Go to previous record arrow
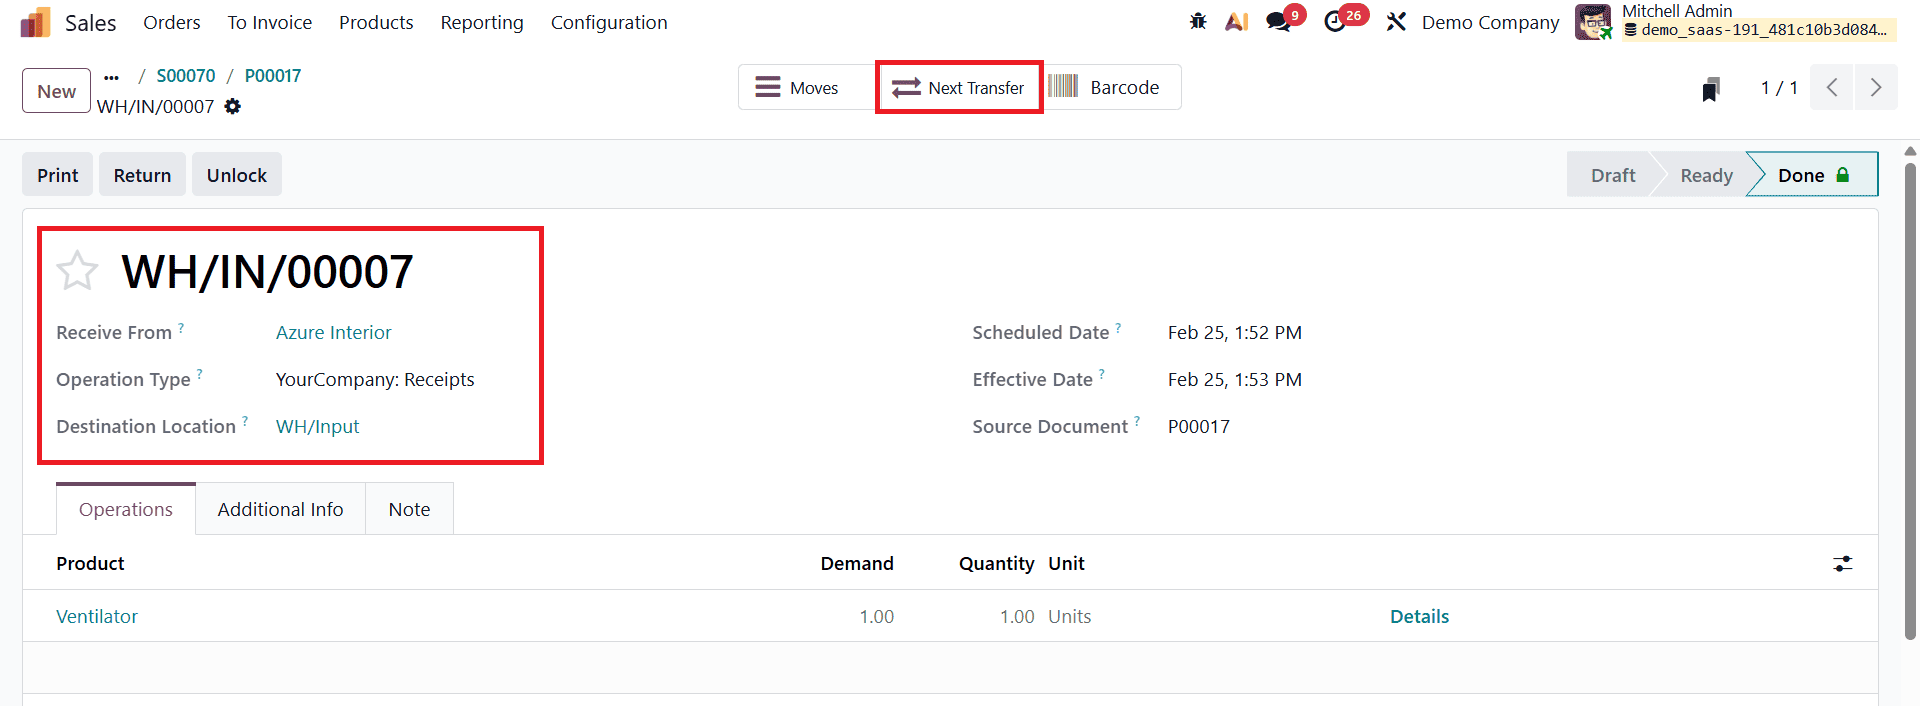Screen dimensions: 1920x706 pyautogui.click(x=1832, y=88)
